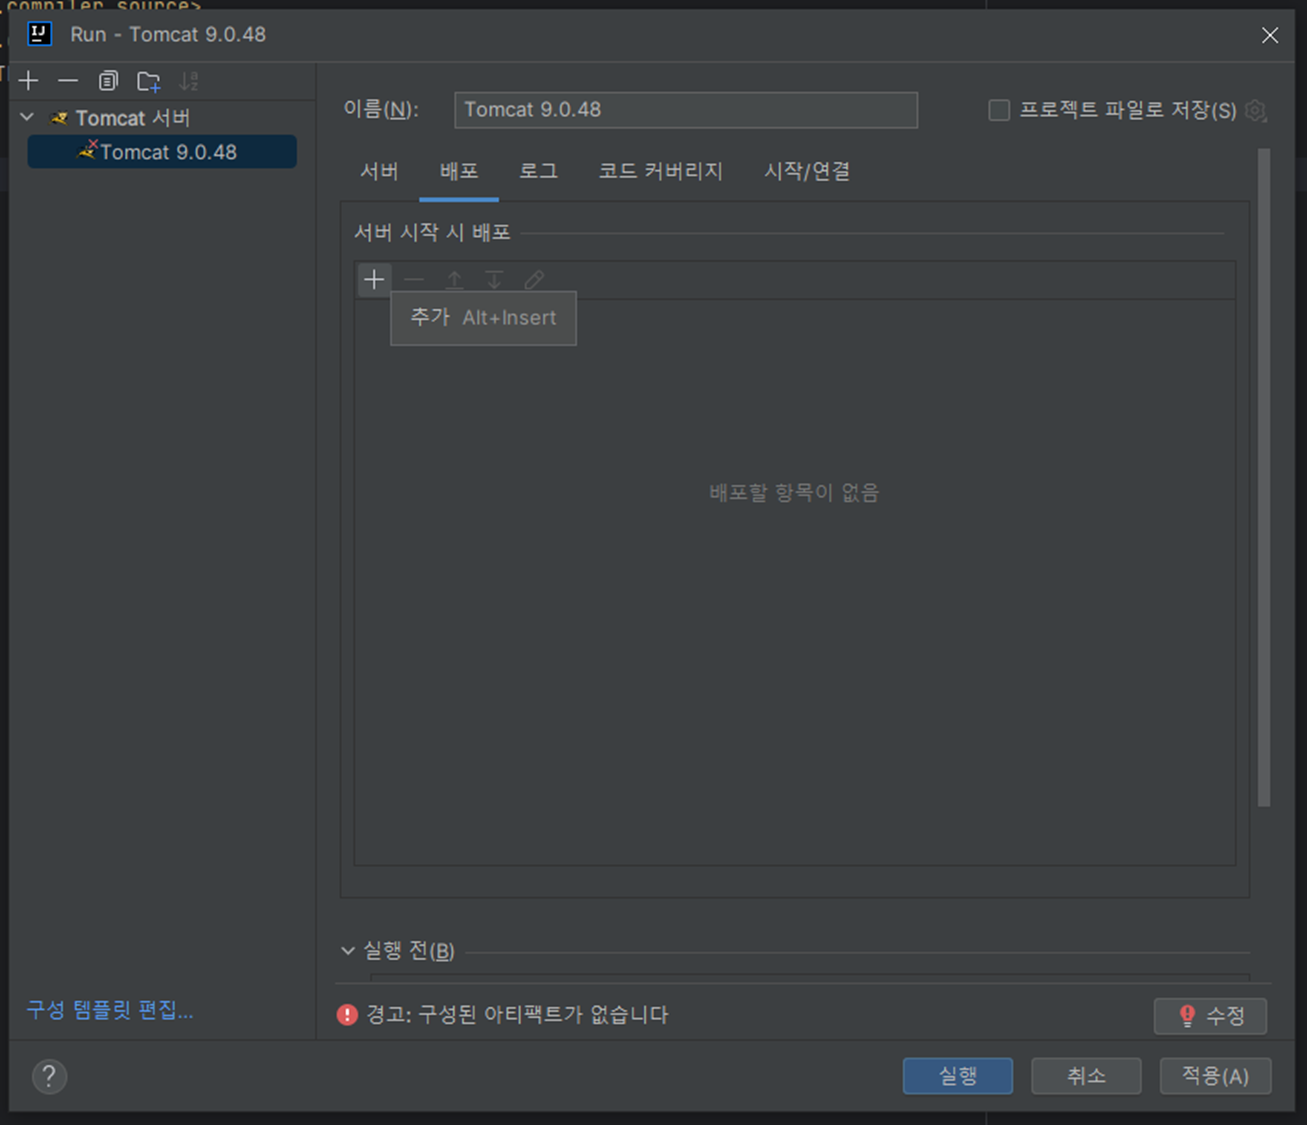Create a new configuration folder

coord(148,81)
